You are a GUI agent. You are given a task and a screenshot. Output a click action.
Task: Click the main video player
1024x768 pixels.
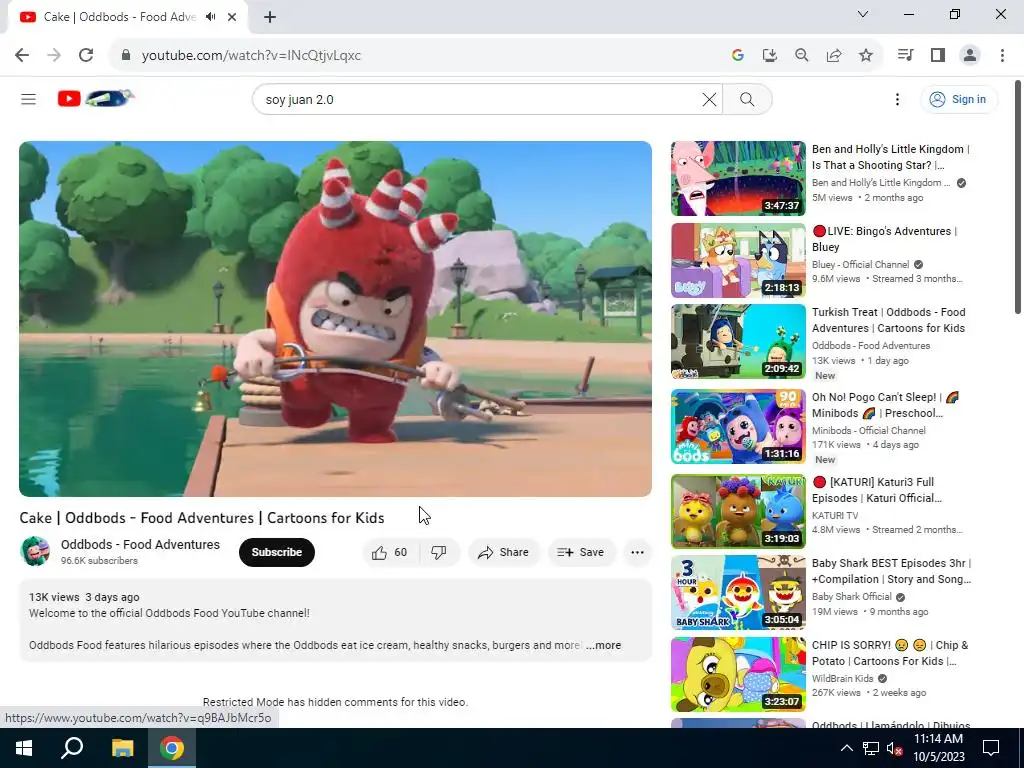point(335,319)
